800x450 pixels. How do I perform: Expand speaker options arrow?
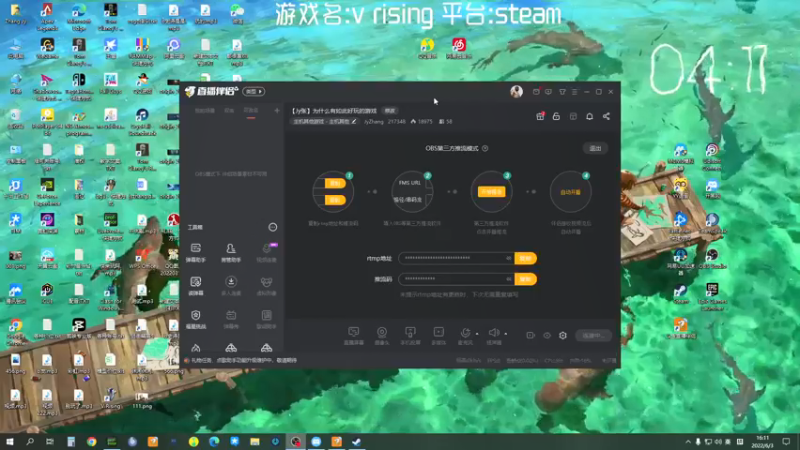[506, 334]
